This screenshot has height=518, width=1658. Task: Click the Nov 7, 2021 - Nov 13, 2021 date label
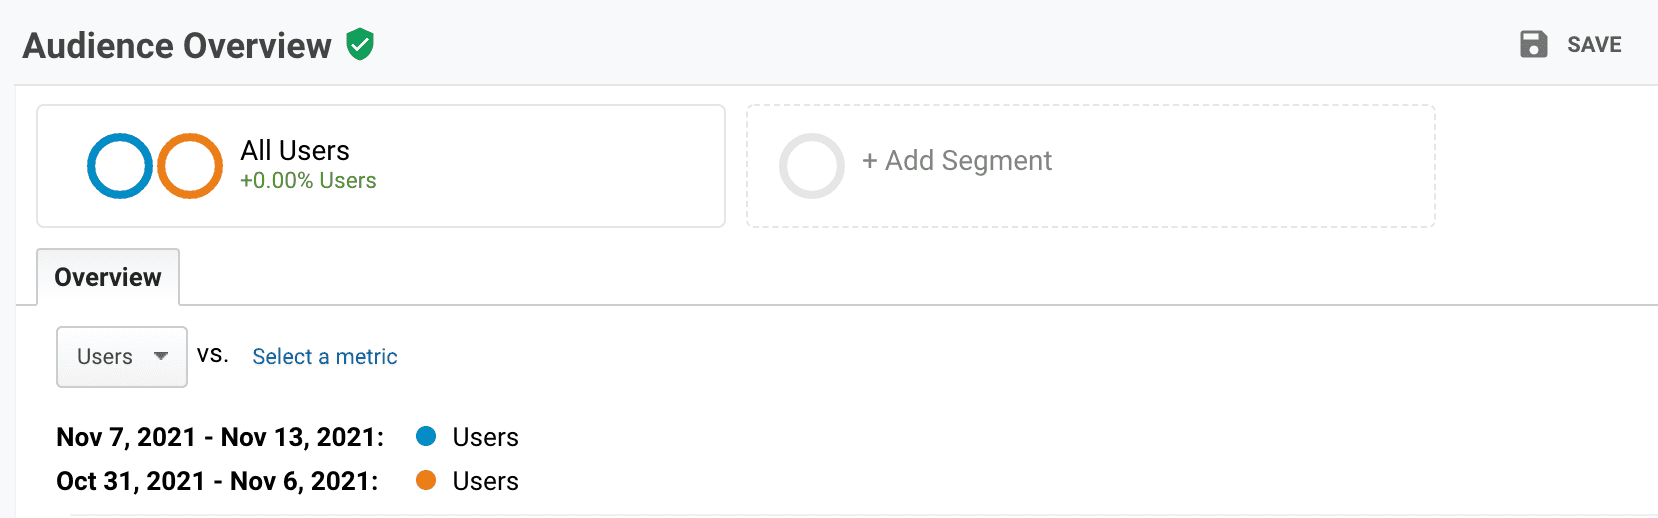(220, 437)
